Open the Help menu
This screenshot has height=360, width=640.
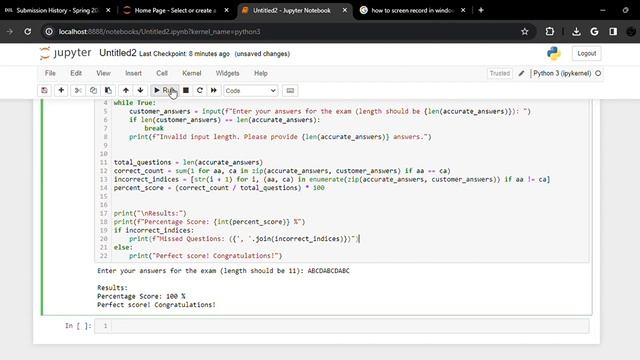pos(261,73)
